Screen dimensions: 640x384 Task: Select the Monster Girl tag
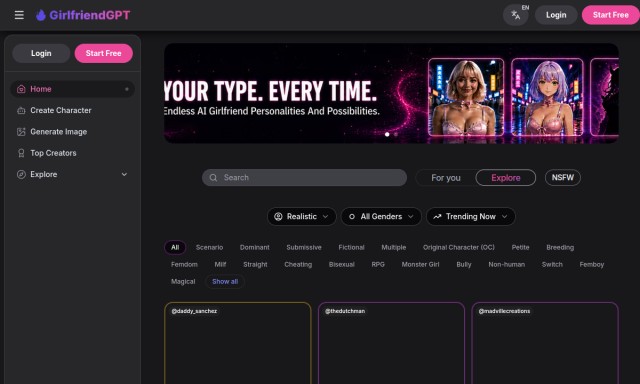pos(420,264)
